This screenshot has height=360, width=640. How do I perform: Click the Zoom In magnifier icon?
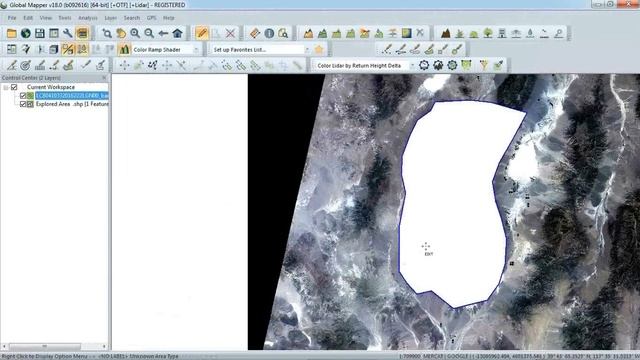(135, 33)
